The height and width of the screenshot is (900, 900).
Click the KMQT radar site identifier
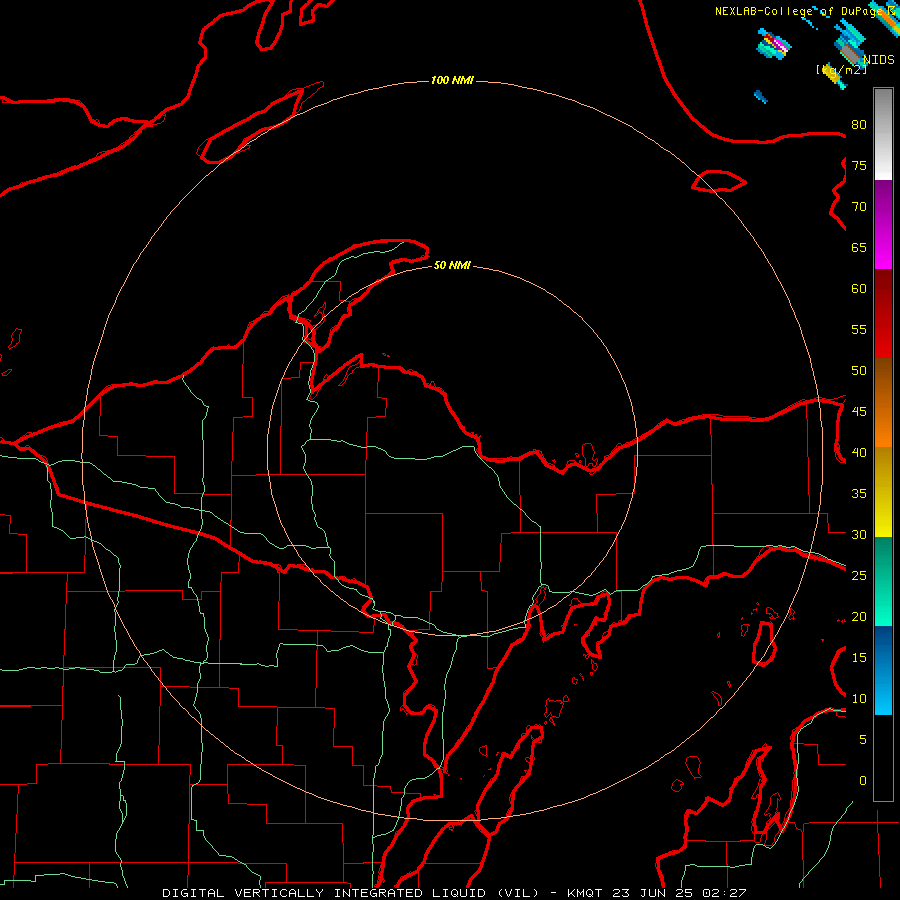pos(587,893)
